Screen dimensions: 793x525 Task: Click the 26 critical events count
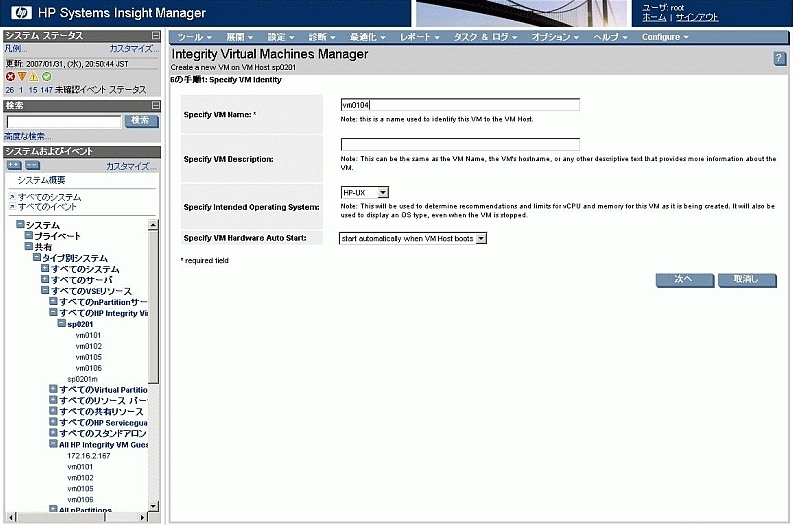pyautogui.click(x=10, y=90)
